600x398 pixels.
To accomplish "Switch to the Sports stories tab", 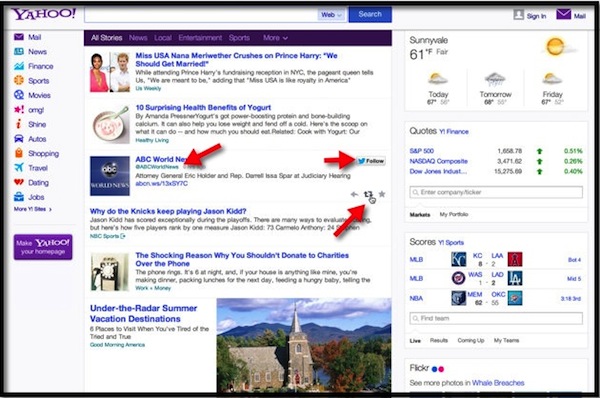I will point(239,38).
